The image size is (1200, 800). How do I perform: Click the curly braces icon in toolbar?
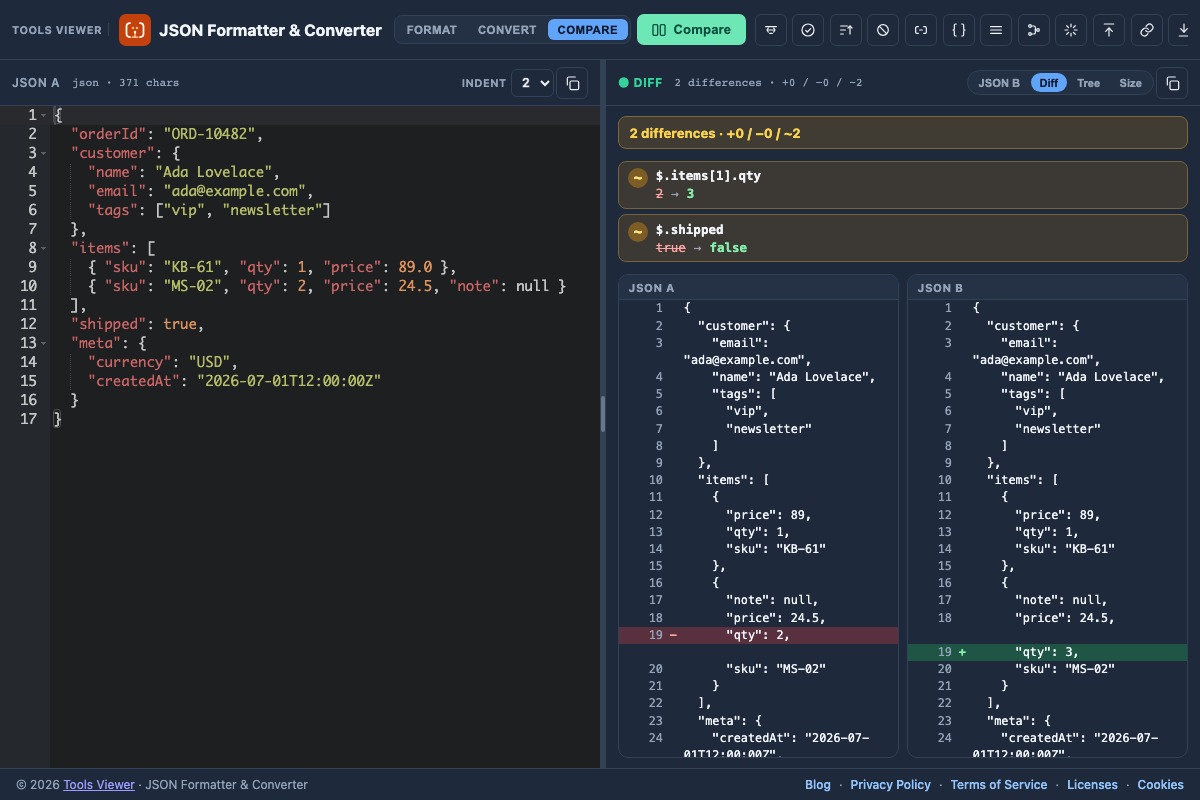(958, 30)
